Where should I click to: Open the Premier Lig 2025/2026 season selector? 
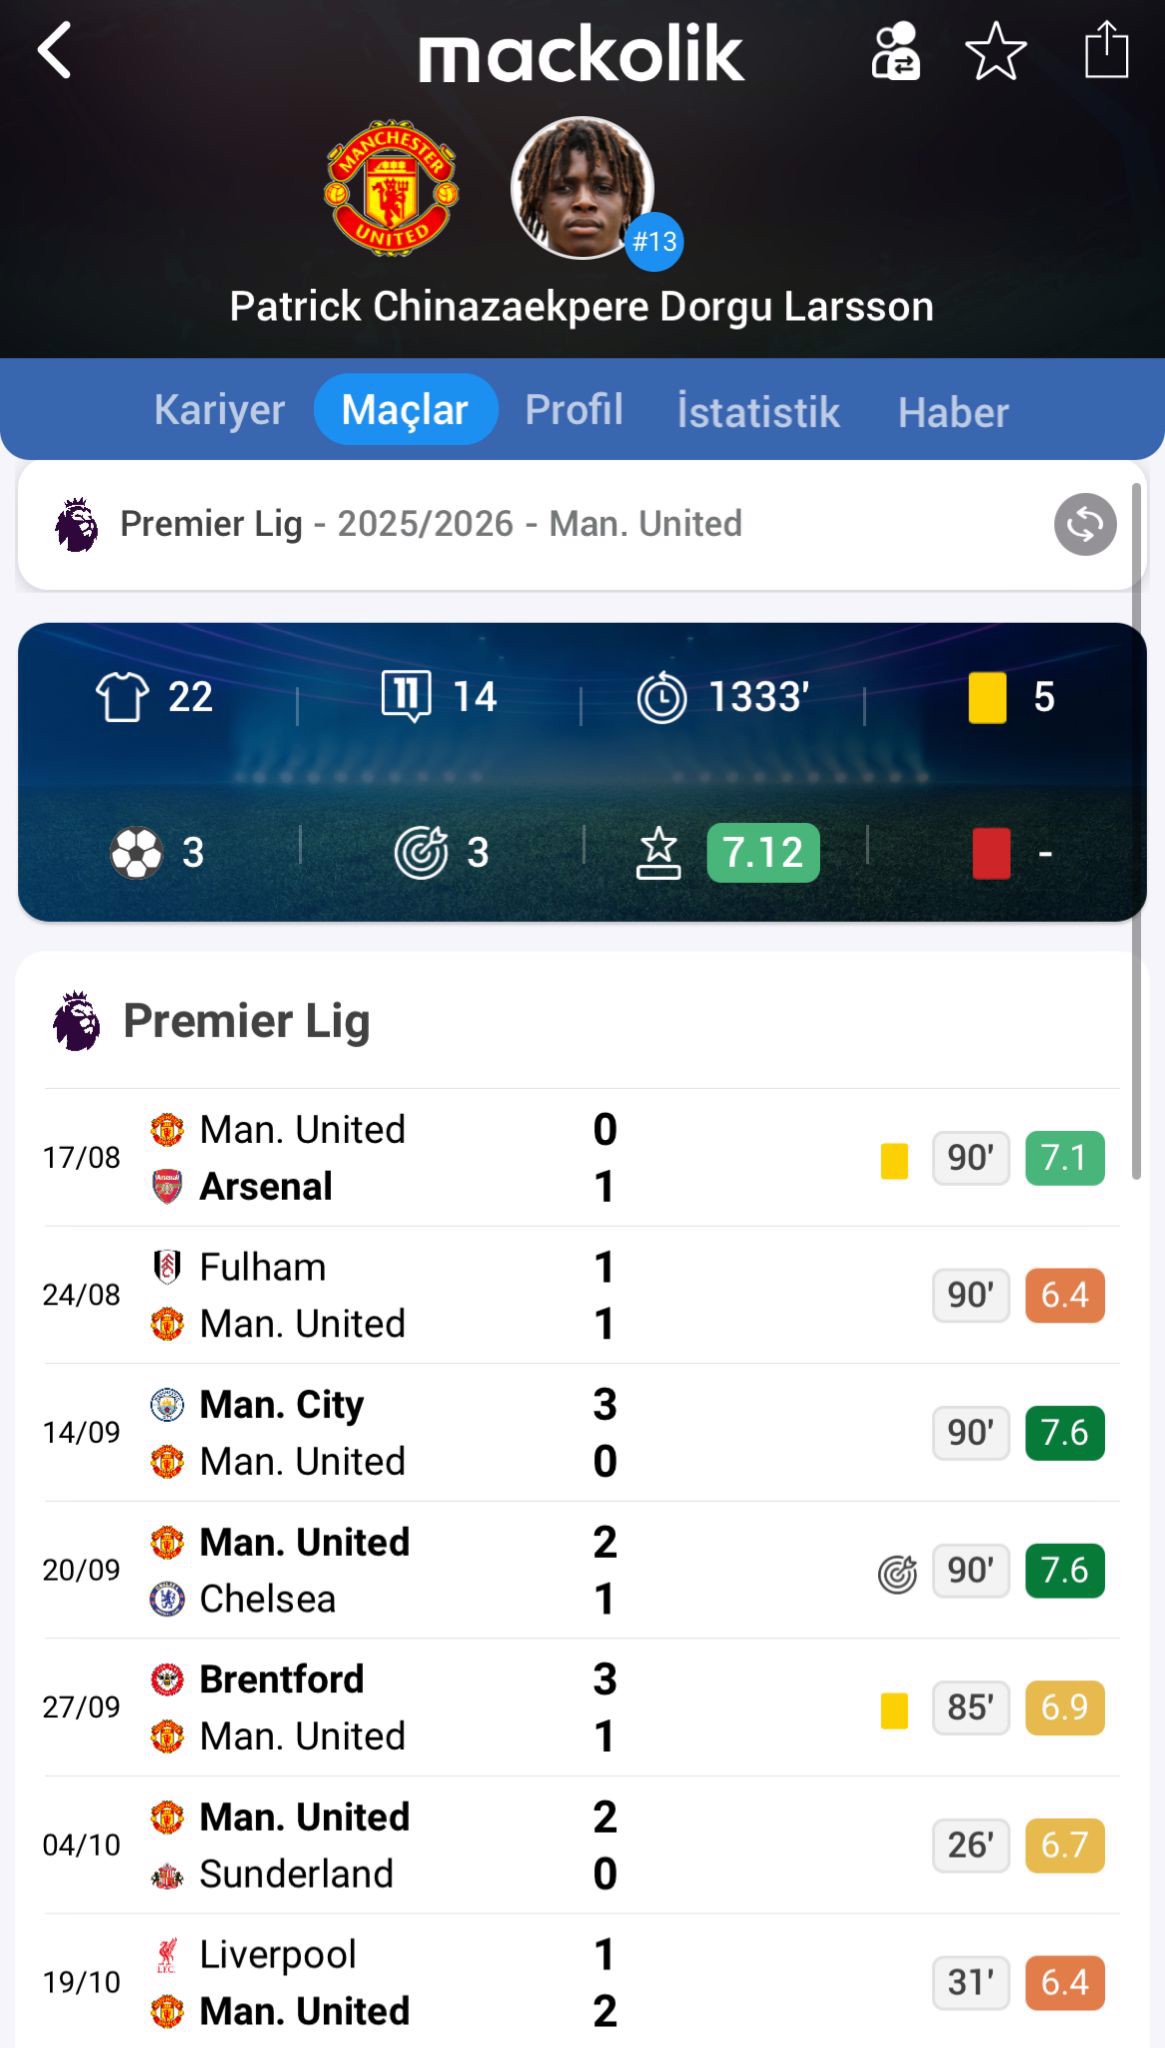tap(430, 524)
